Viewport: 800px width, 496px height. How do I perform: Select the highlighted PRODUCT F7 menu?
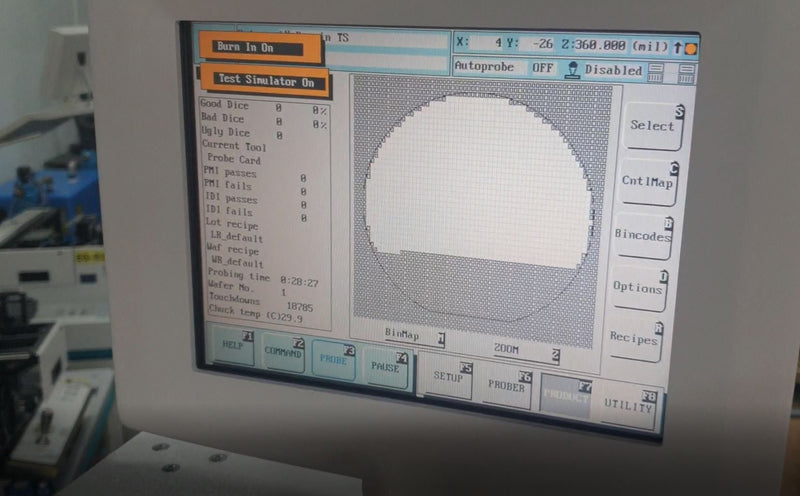[566, 395]
